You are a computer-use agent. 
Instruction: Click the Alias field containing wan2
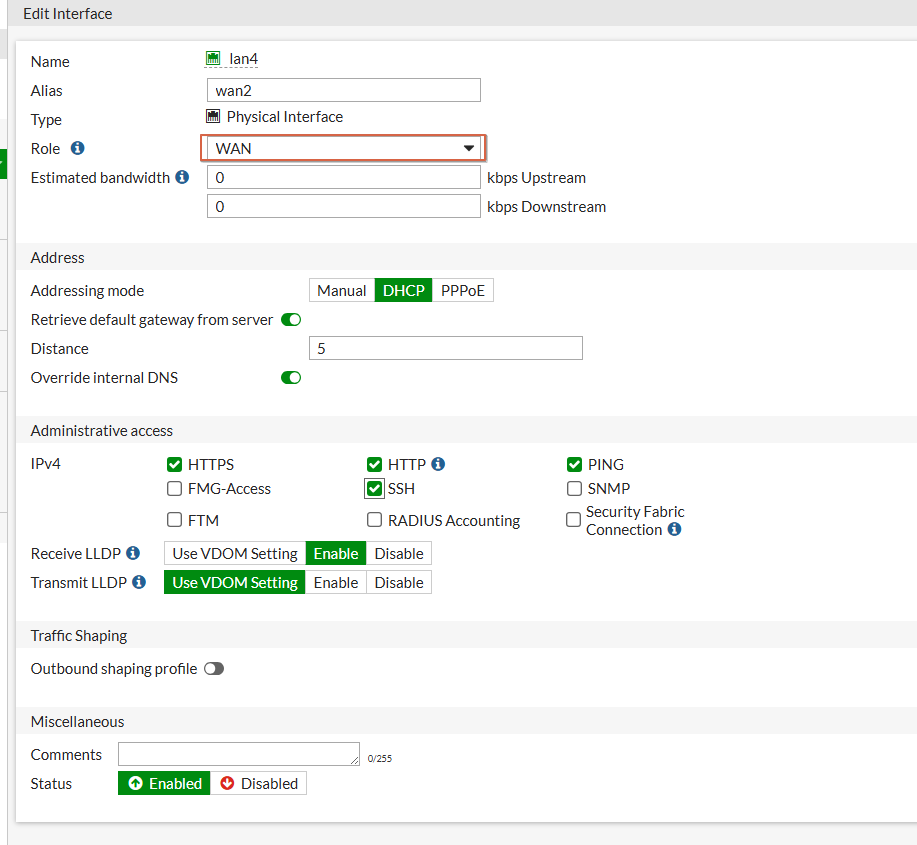pos(344,90)
